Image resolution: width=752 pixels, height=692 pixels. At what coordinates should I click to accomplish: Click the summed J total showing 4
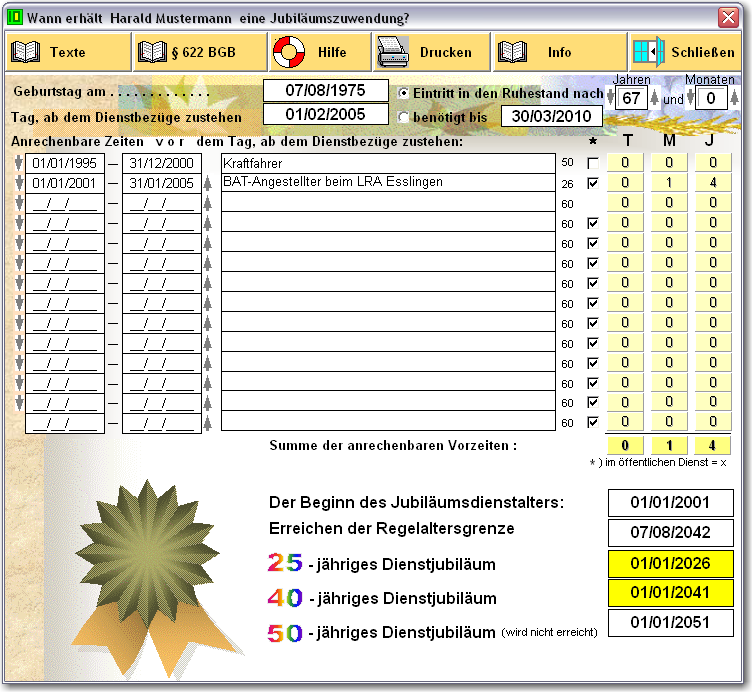click(x=712, y=446)
